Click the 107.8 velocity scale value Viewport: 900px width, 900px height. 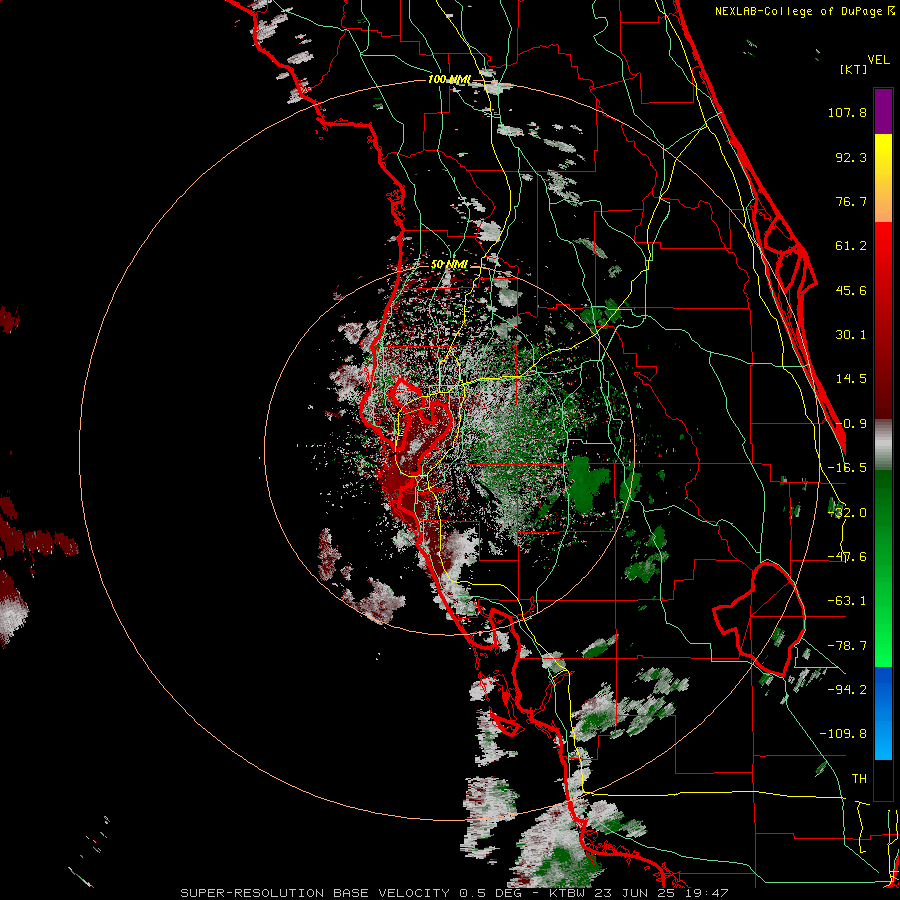[847, 112]
